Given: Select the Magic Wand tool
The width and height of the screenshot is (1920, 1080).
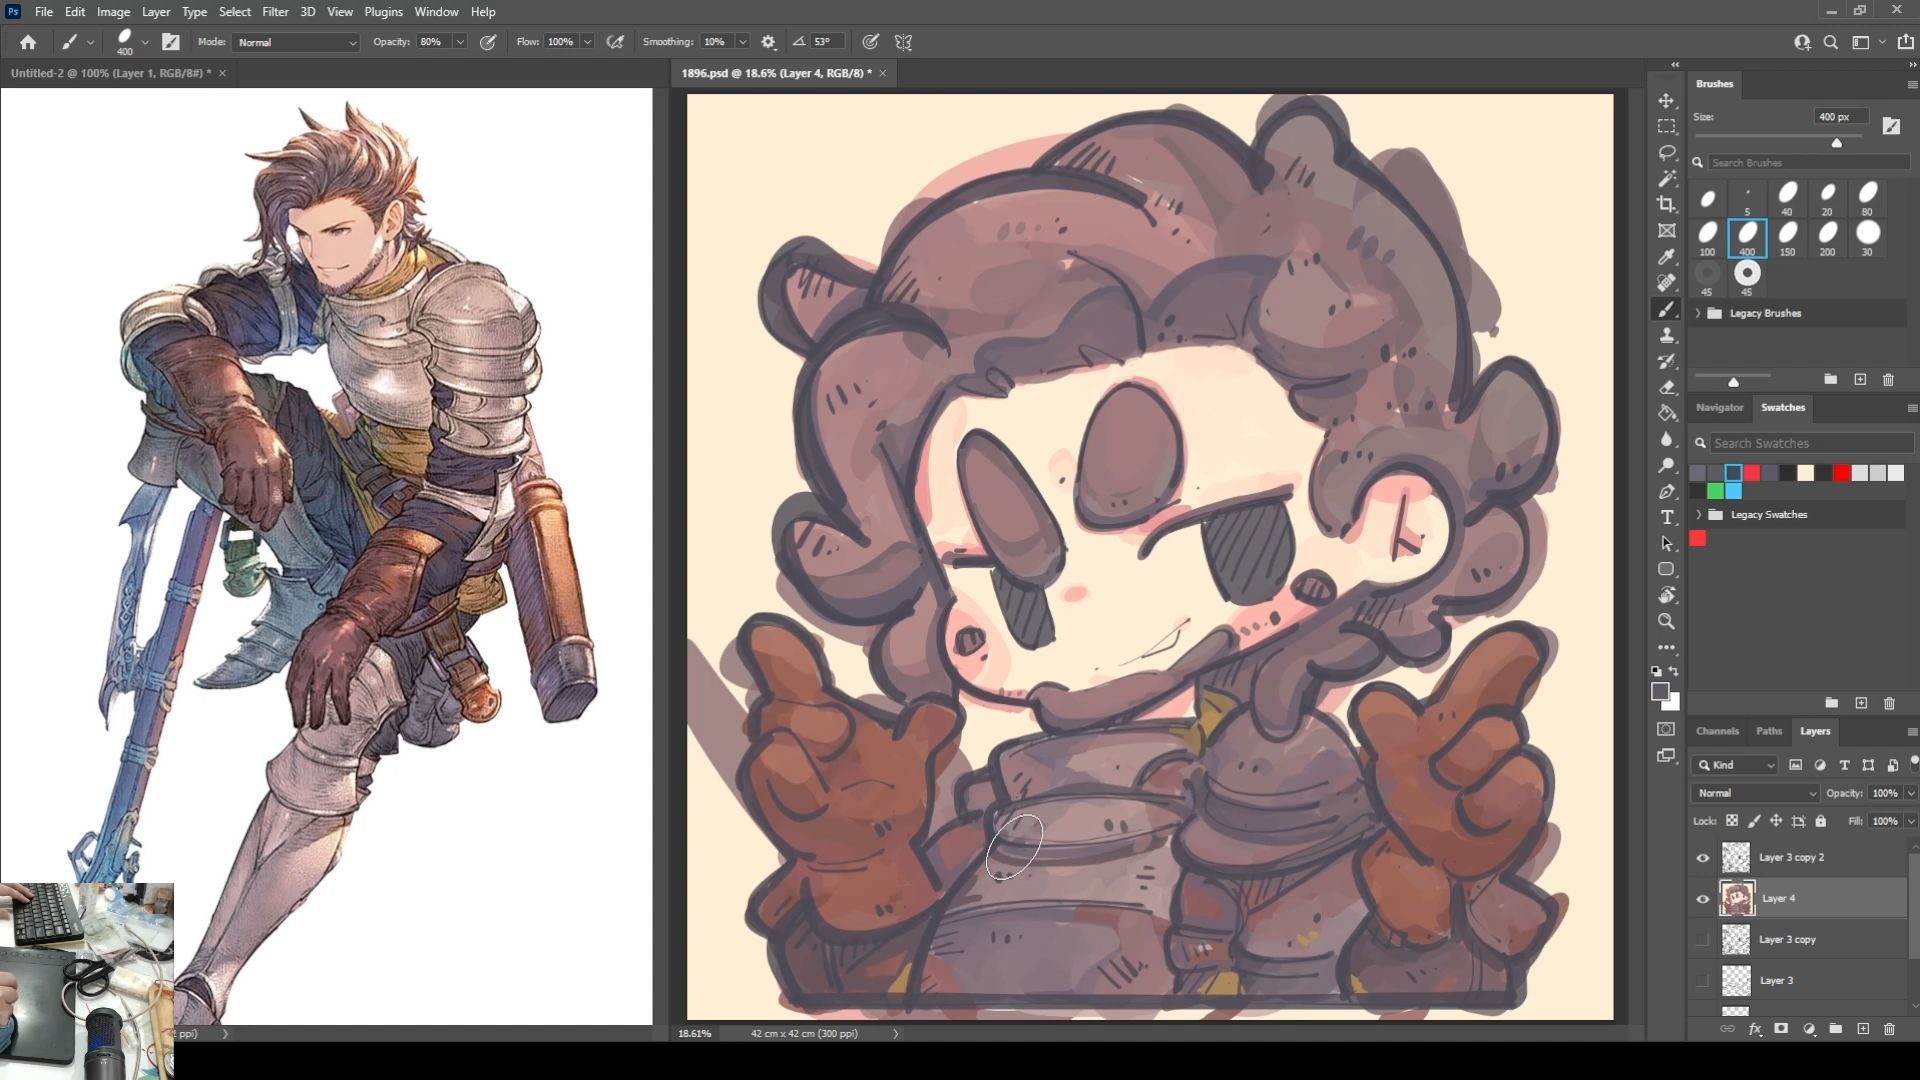Looking at the screenshot, I should 1666,179.
